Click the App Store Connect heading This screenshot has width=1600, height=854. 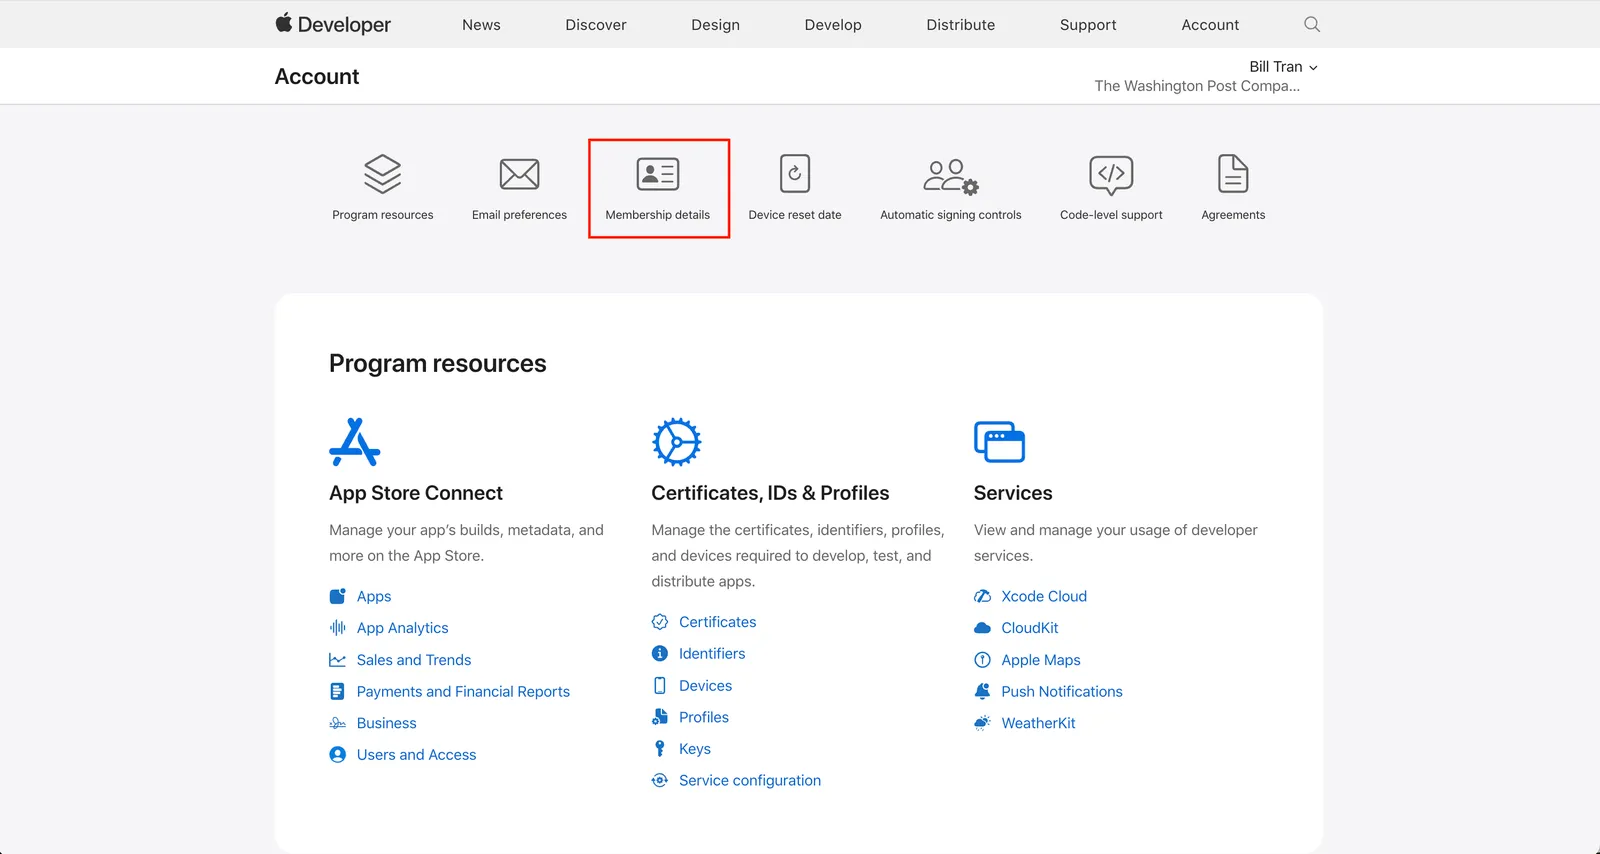point(416,493)
